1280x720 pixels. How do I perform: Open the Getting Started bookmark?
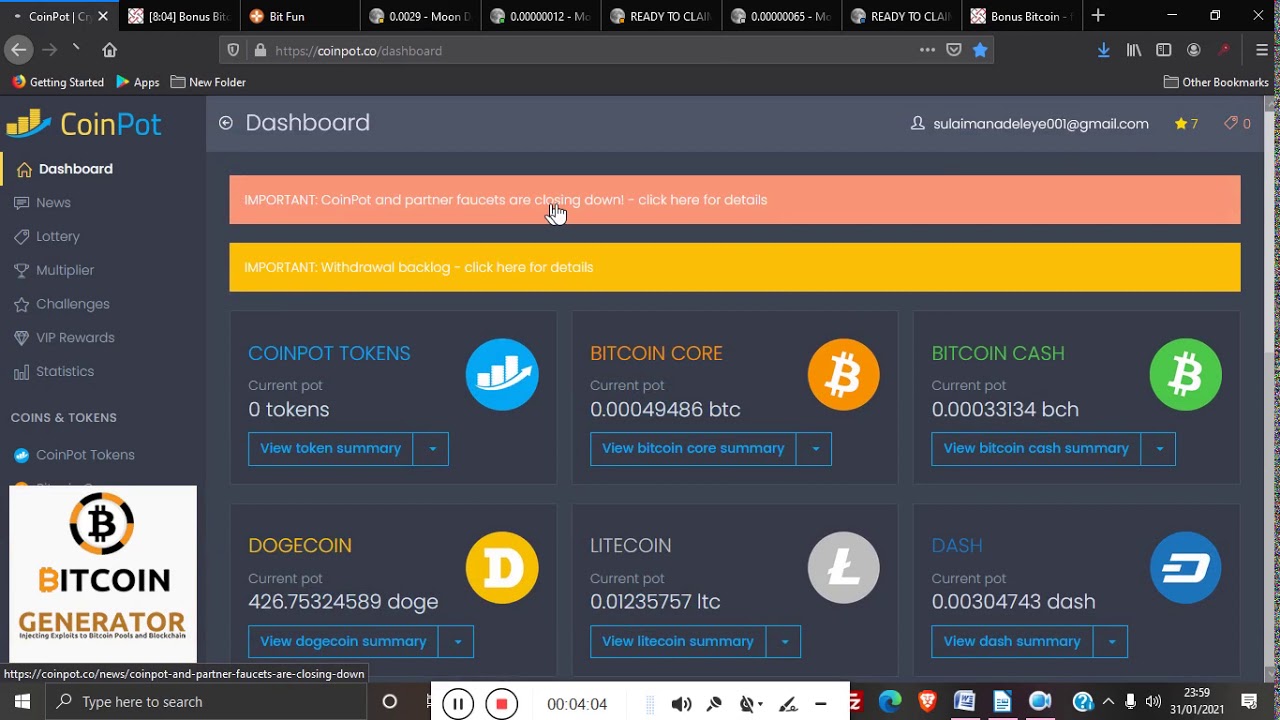pyautogui.click(x=58, y=82)
